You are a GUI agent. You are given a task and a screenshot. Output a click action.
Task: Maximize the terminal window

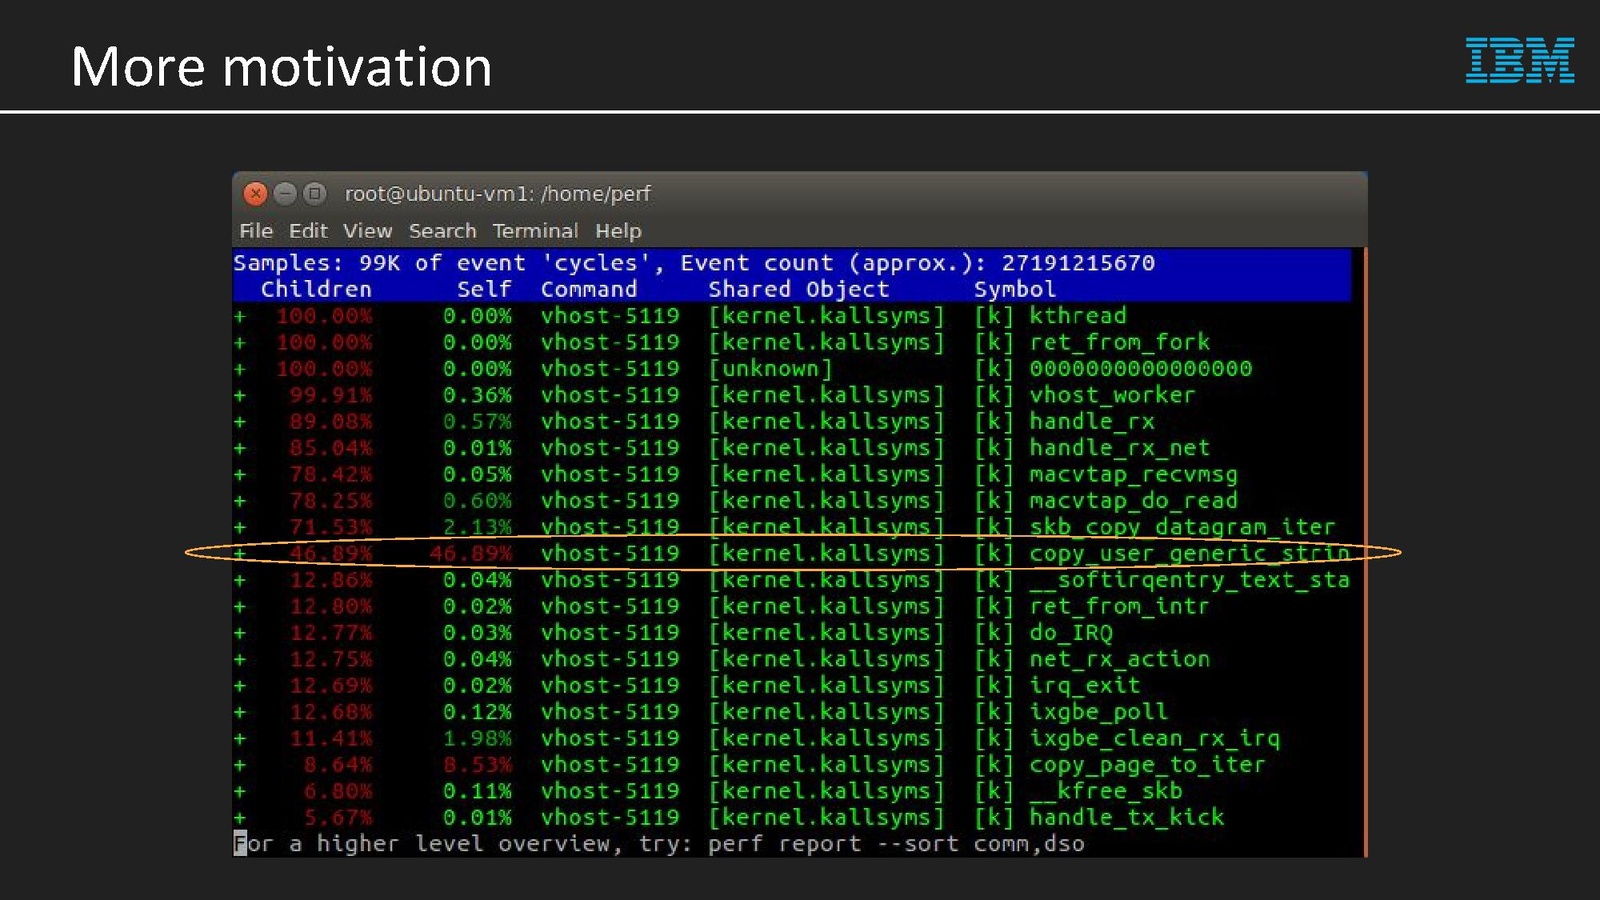click(315, 193)
